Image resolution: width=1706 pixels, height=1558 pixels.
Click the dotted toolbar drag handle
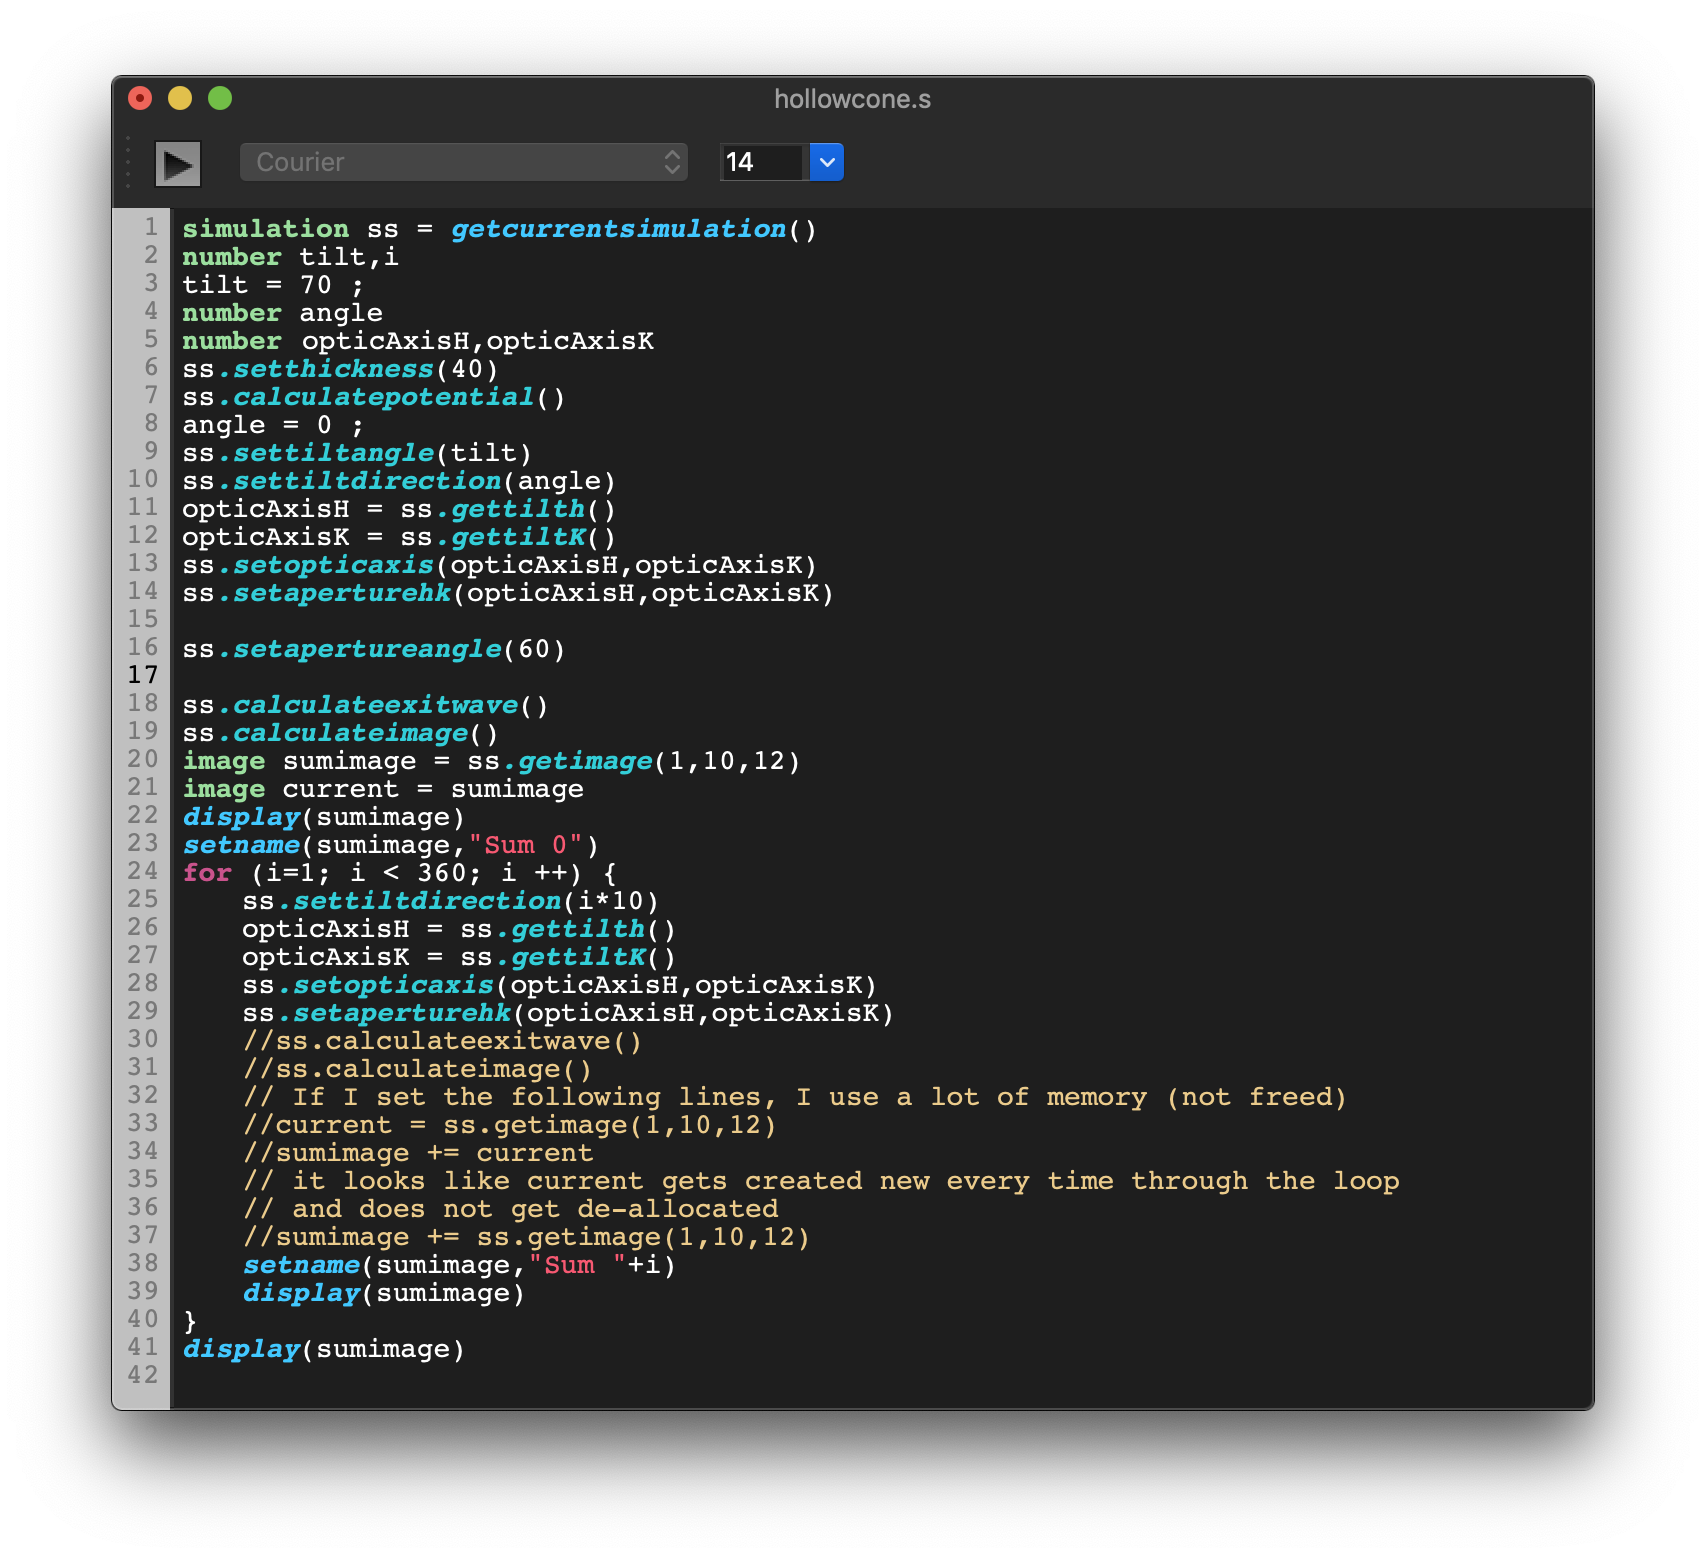128,162
